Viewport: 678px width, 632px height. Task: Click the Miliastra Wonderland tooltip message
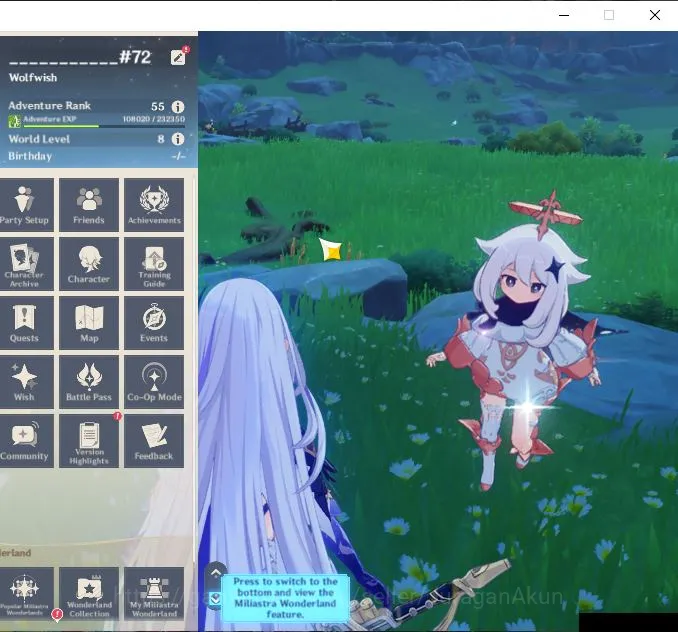285,598
